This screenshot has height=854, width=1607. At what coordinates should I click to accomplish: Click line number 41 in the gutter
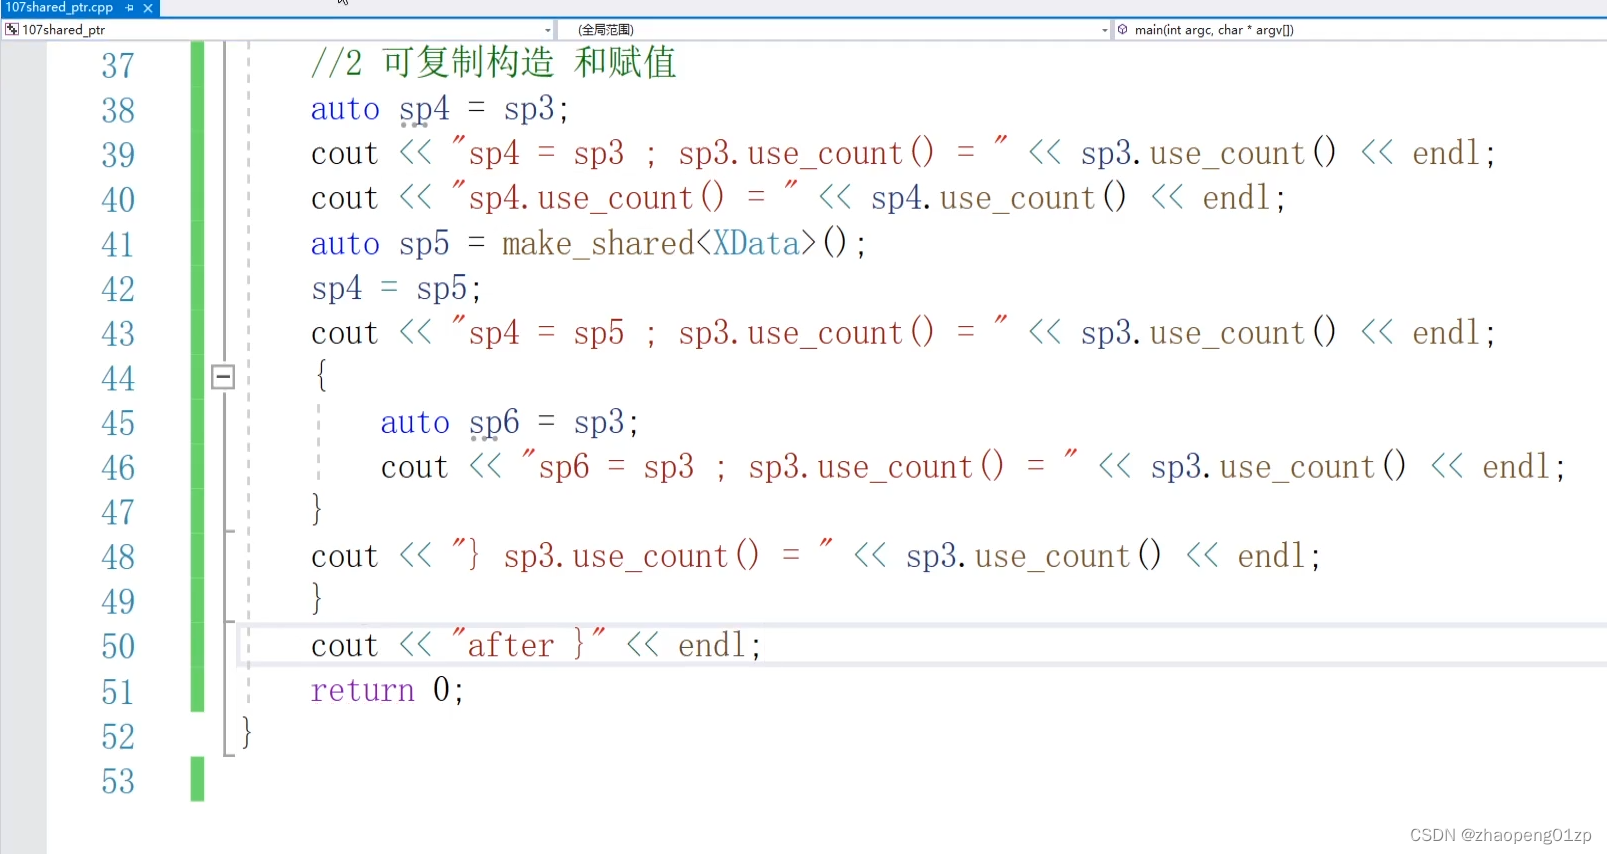[118, 245]
